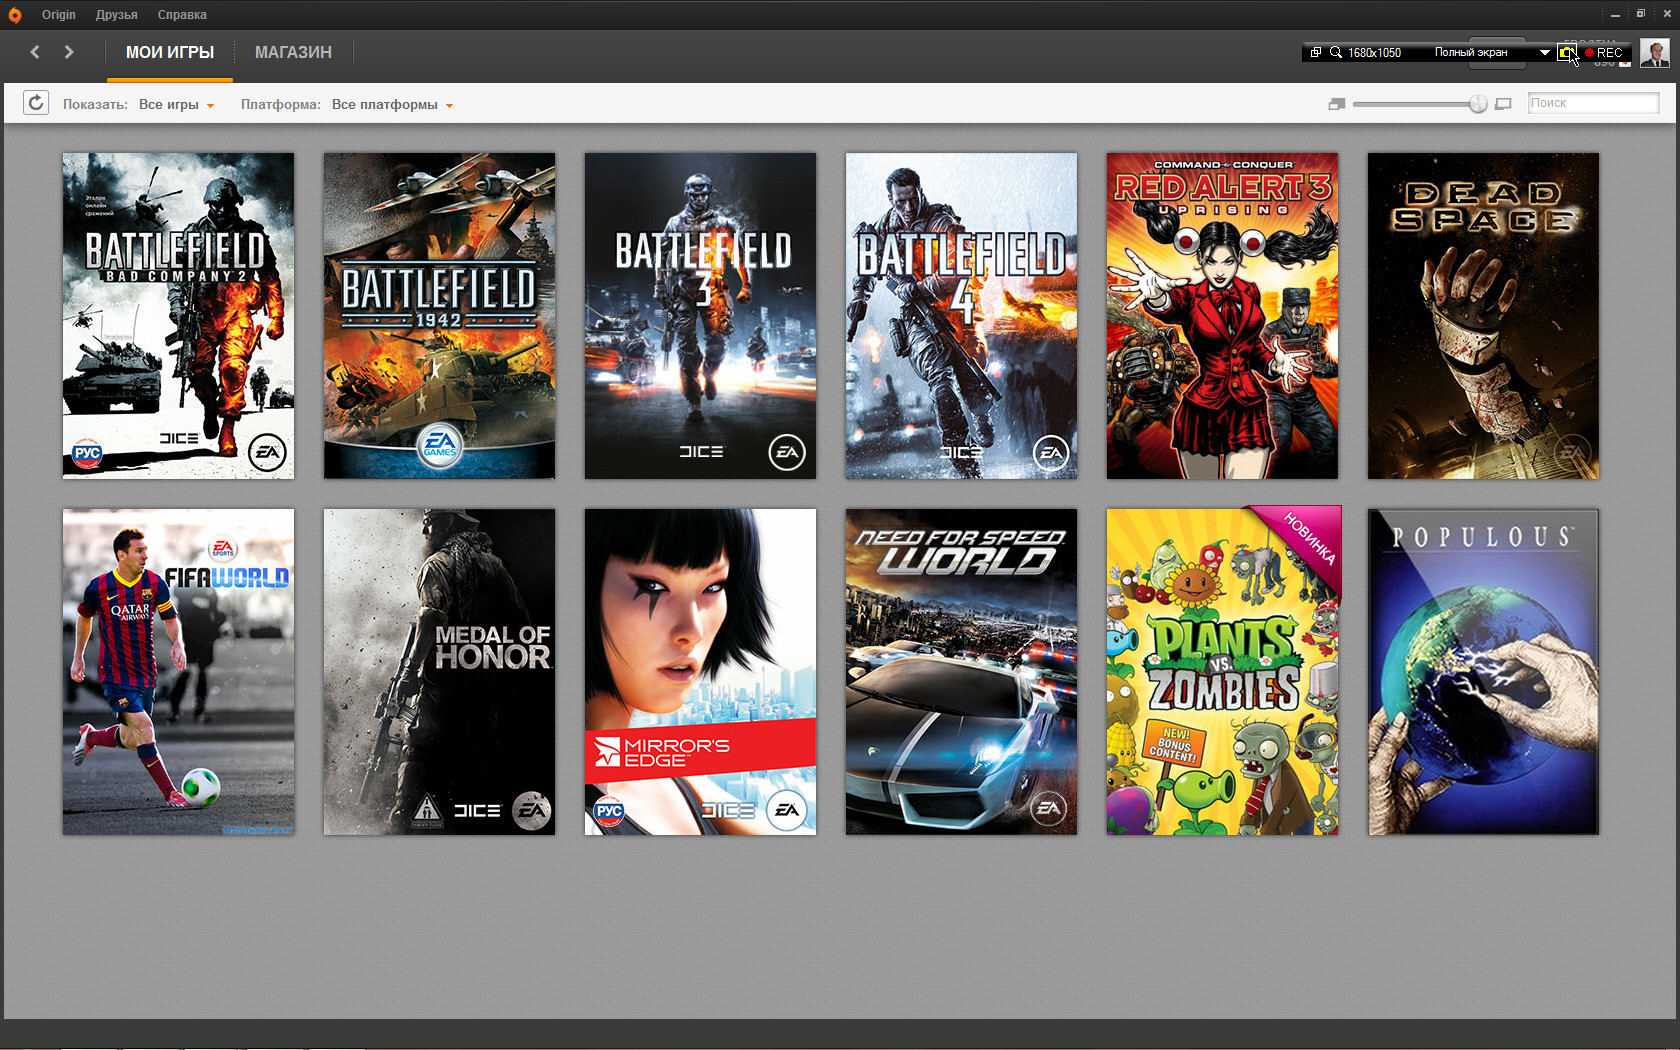Open the user profile avatar
This screenshot has height=1050, width=1680.
click(1655, 53)
